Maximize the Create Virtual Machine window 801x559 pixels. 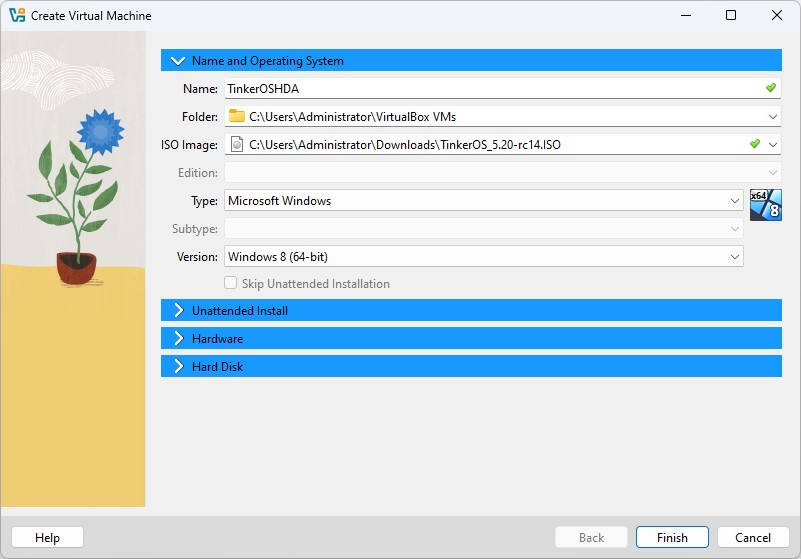click(731, 15)
